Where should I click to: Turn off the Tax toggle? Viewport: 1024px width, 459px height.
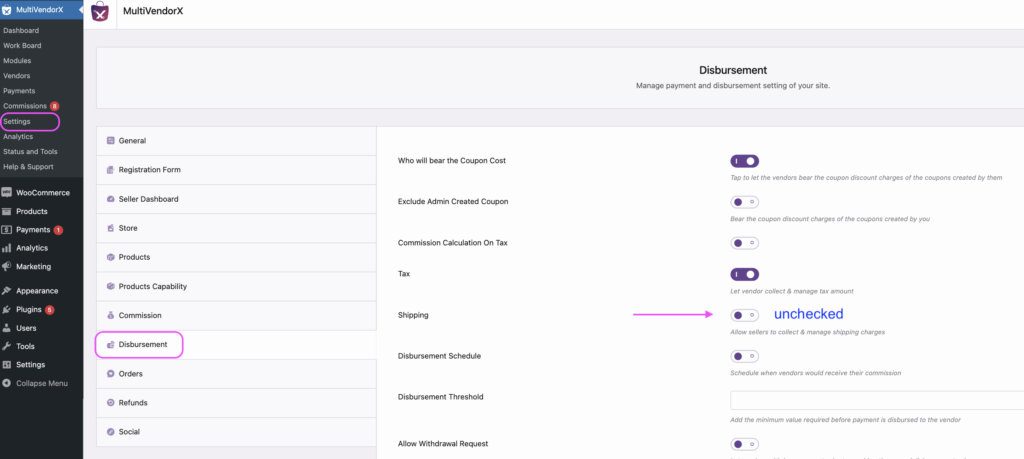[745, 274]
